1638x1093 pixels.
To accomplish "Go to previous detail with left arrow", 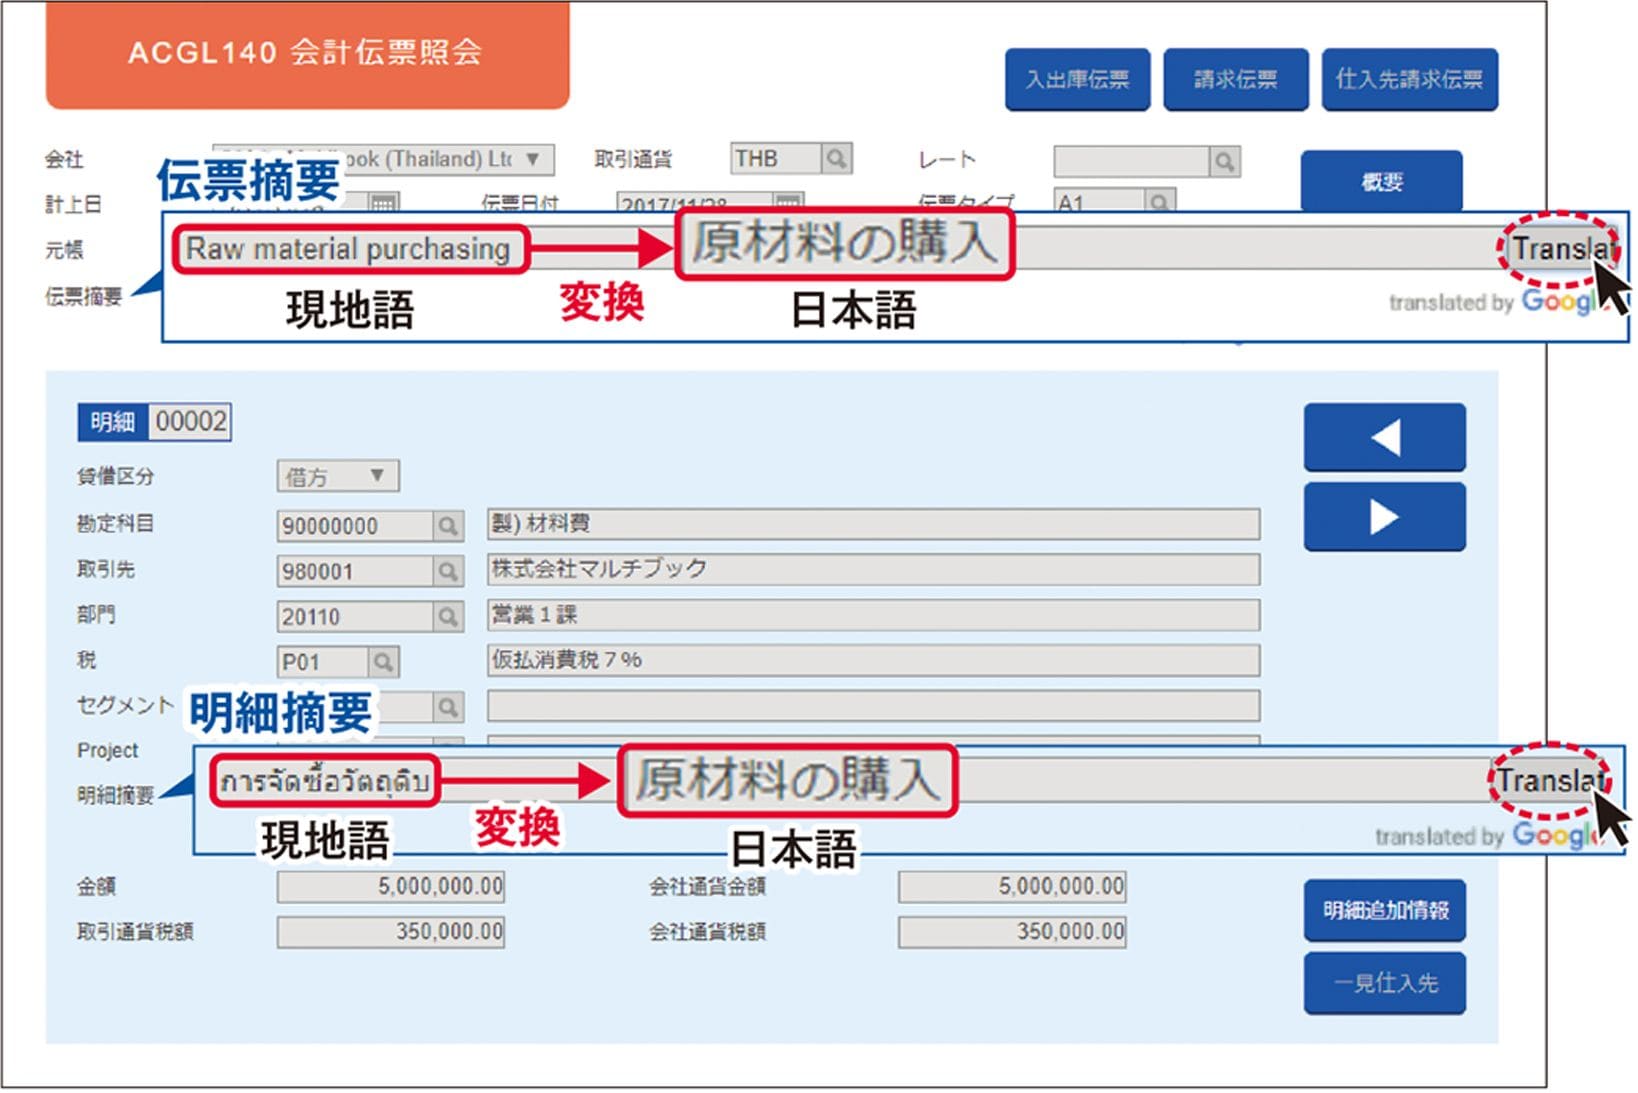I will (x=1384, y=437).
